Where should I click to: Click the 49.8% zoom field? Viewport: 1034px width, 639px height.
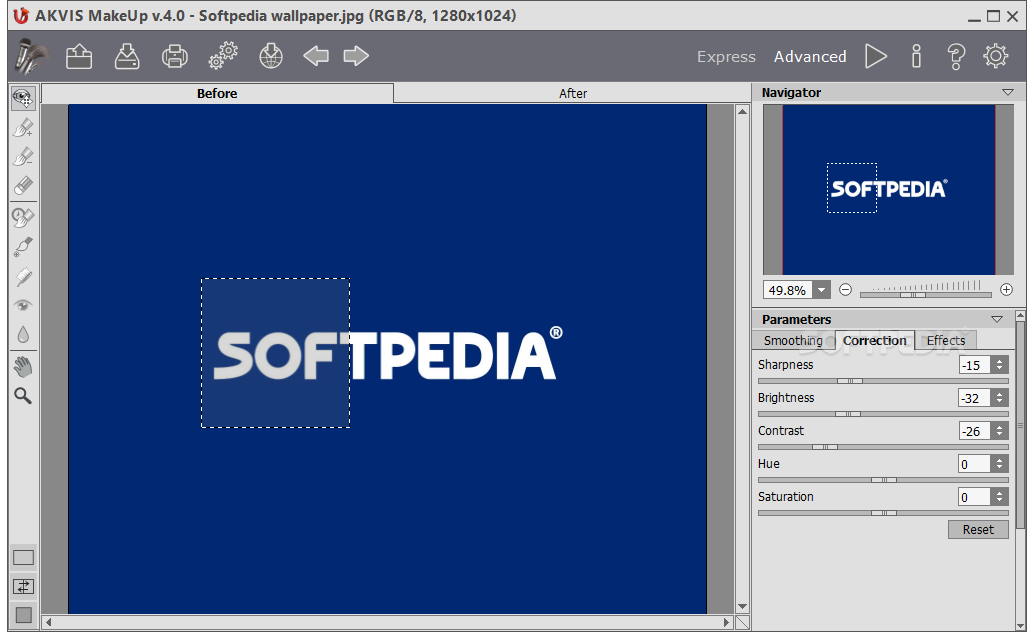(x=788, y=290)
